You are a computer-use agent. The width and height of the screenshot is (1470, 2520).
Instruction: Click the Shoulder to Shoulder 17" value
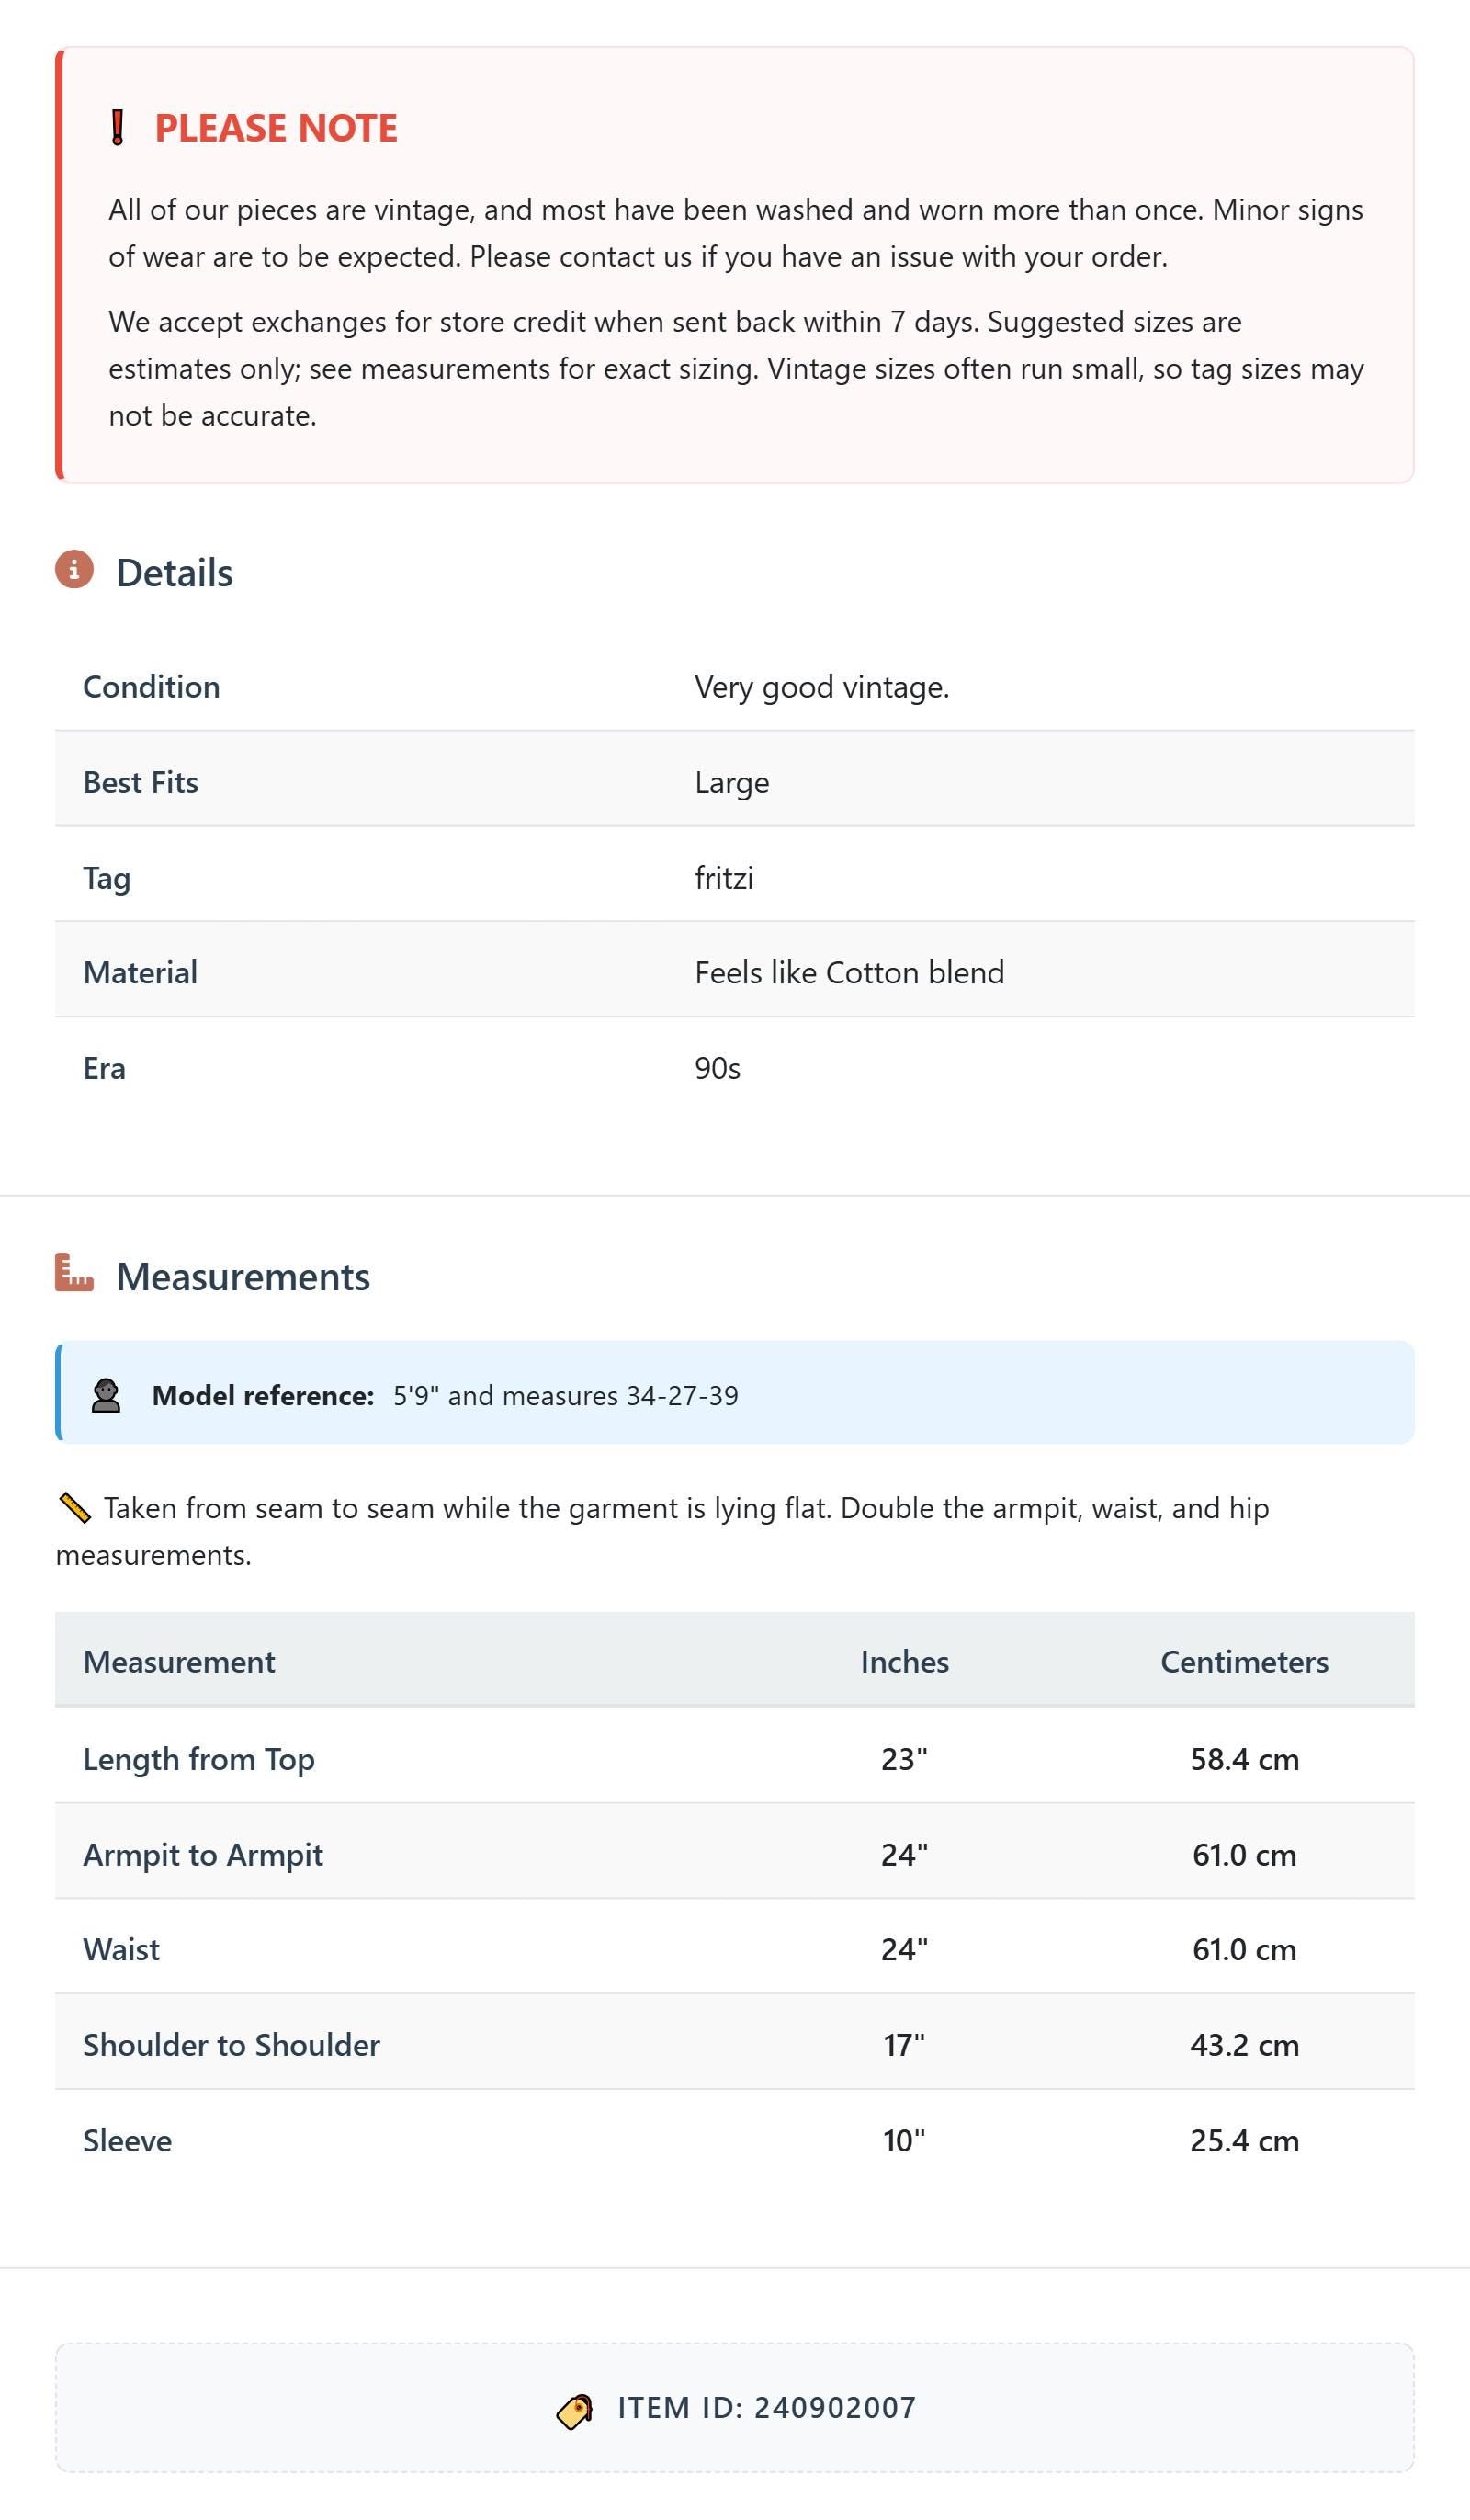[x=904, y=2045]
